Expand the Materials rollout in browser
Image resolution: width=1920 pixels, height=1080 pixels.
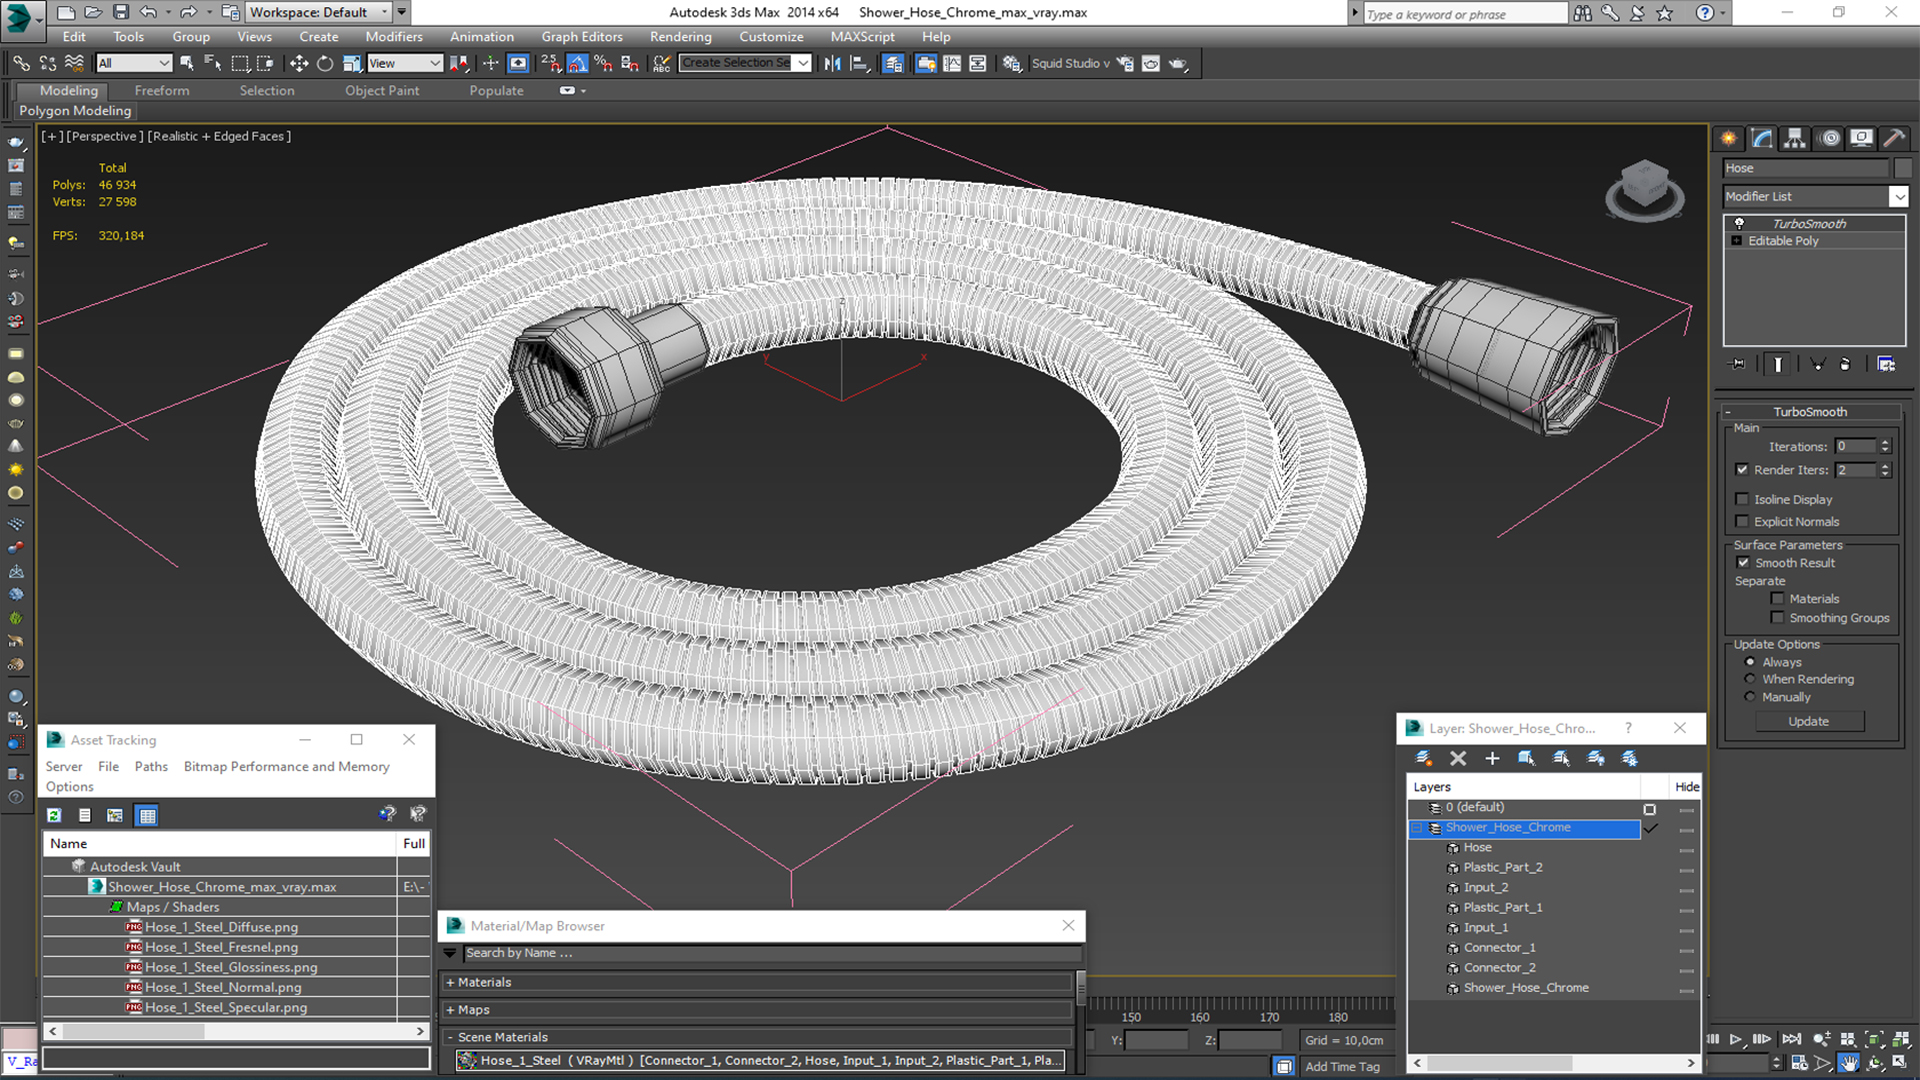484,982
